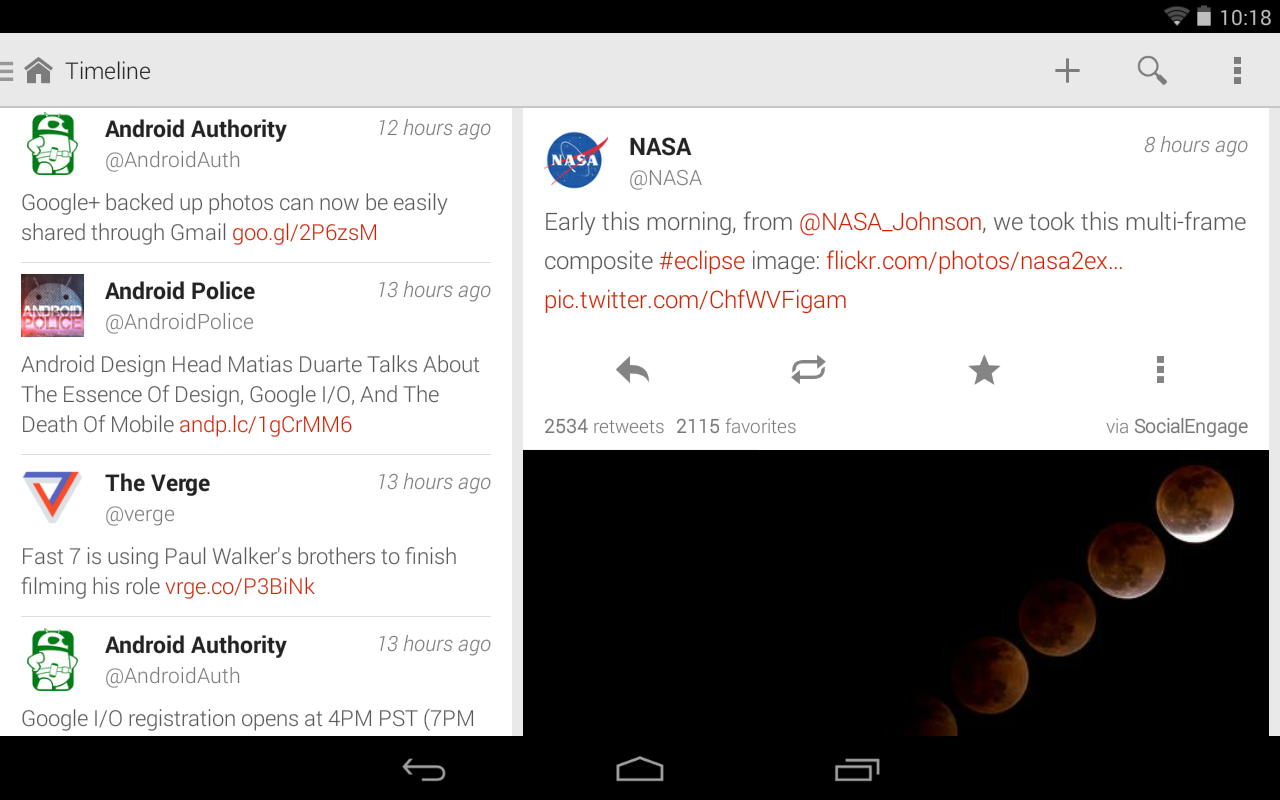
Task: Favorite the NASA tweet with star
Action: pos(984,371)
